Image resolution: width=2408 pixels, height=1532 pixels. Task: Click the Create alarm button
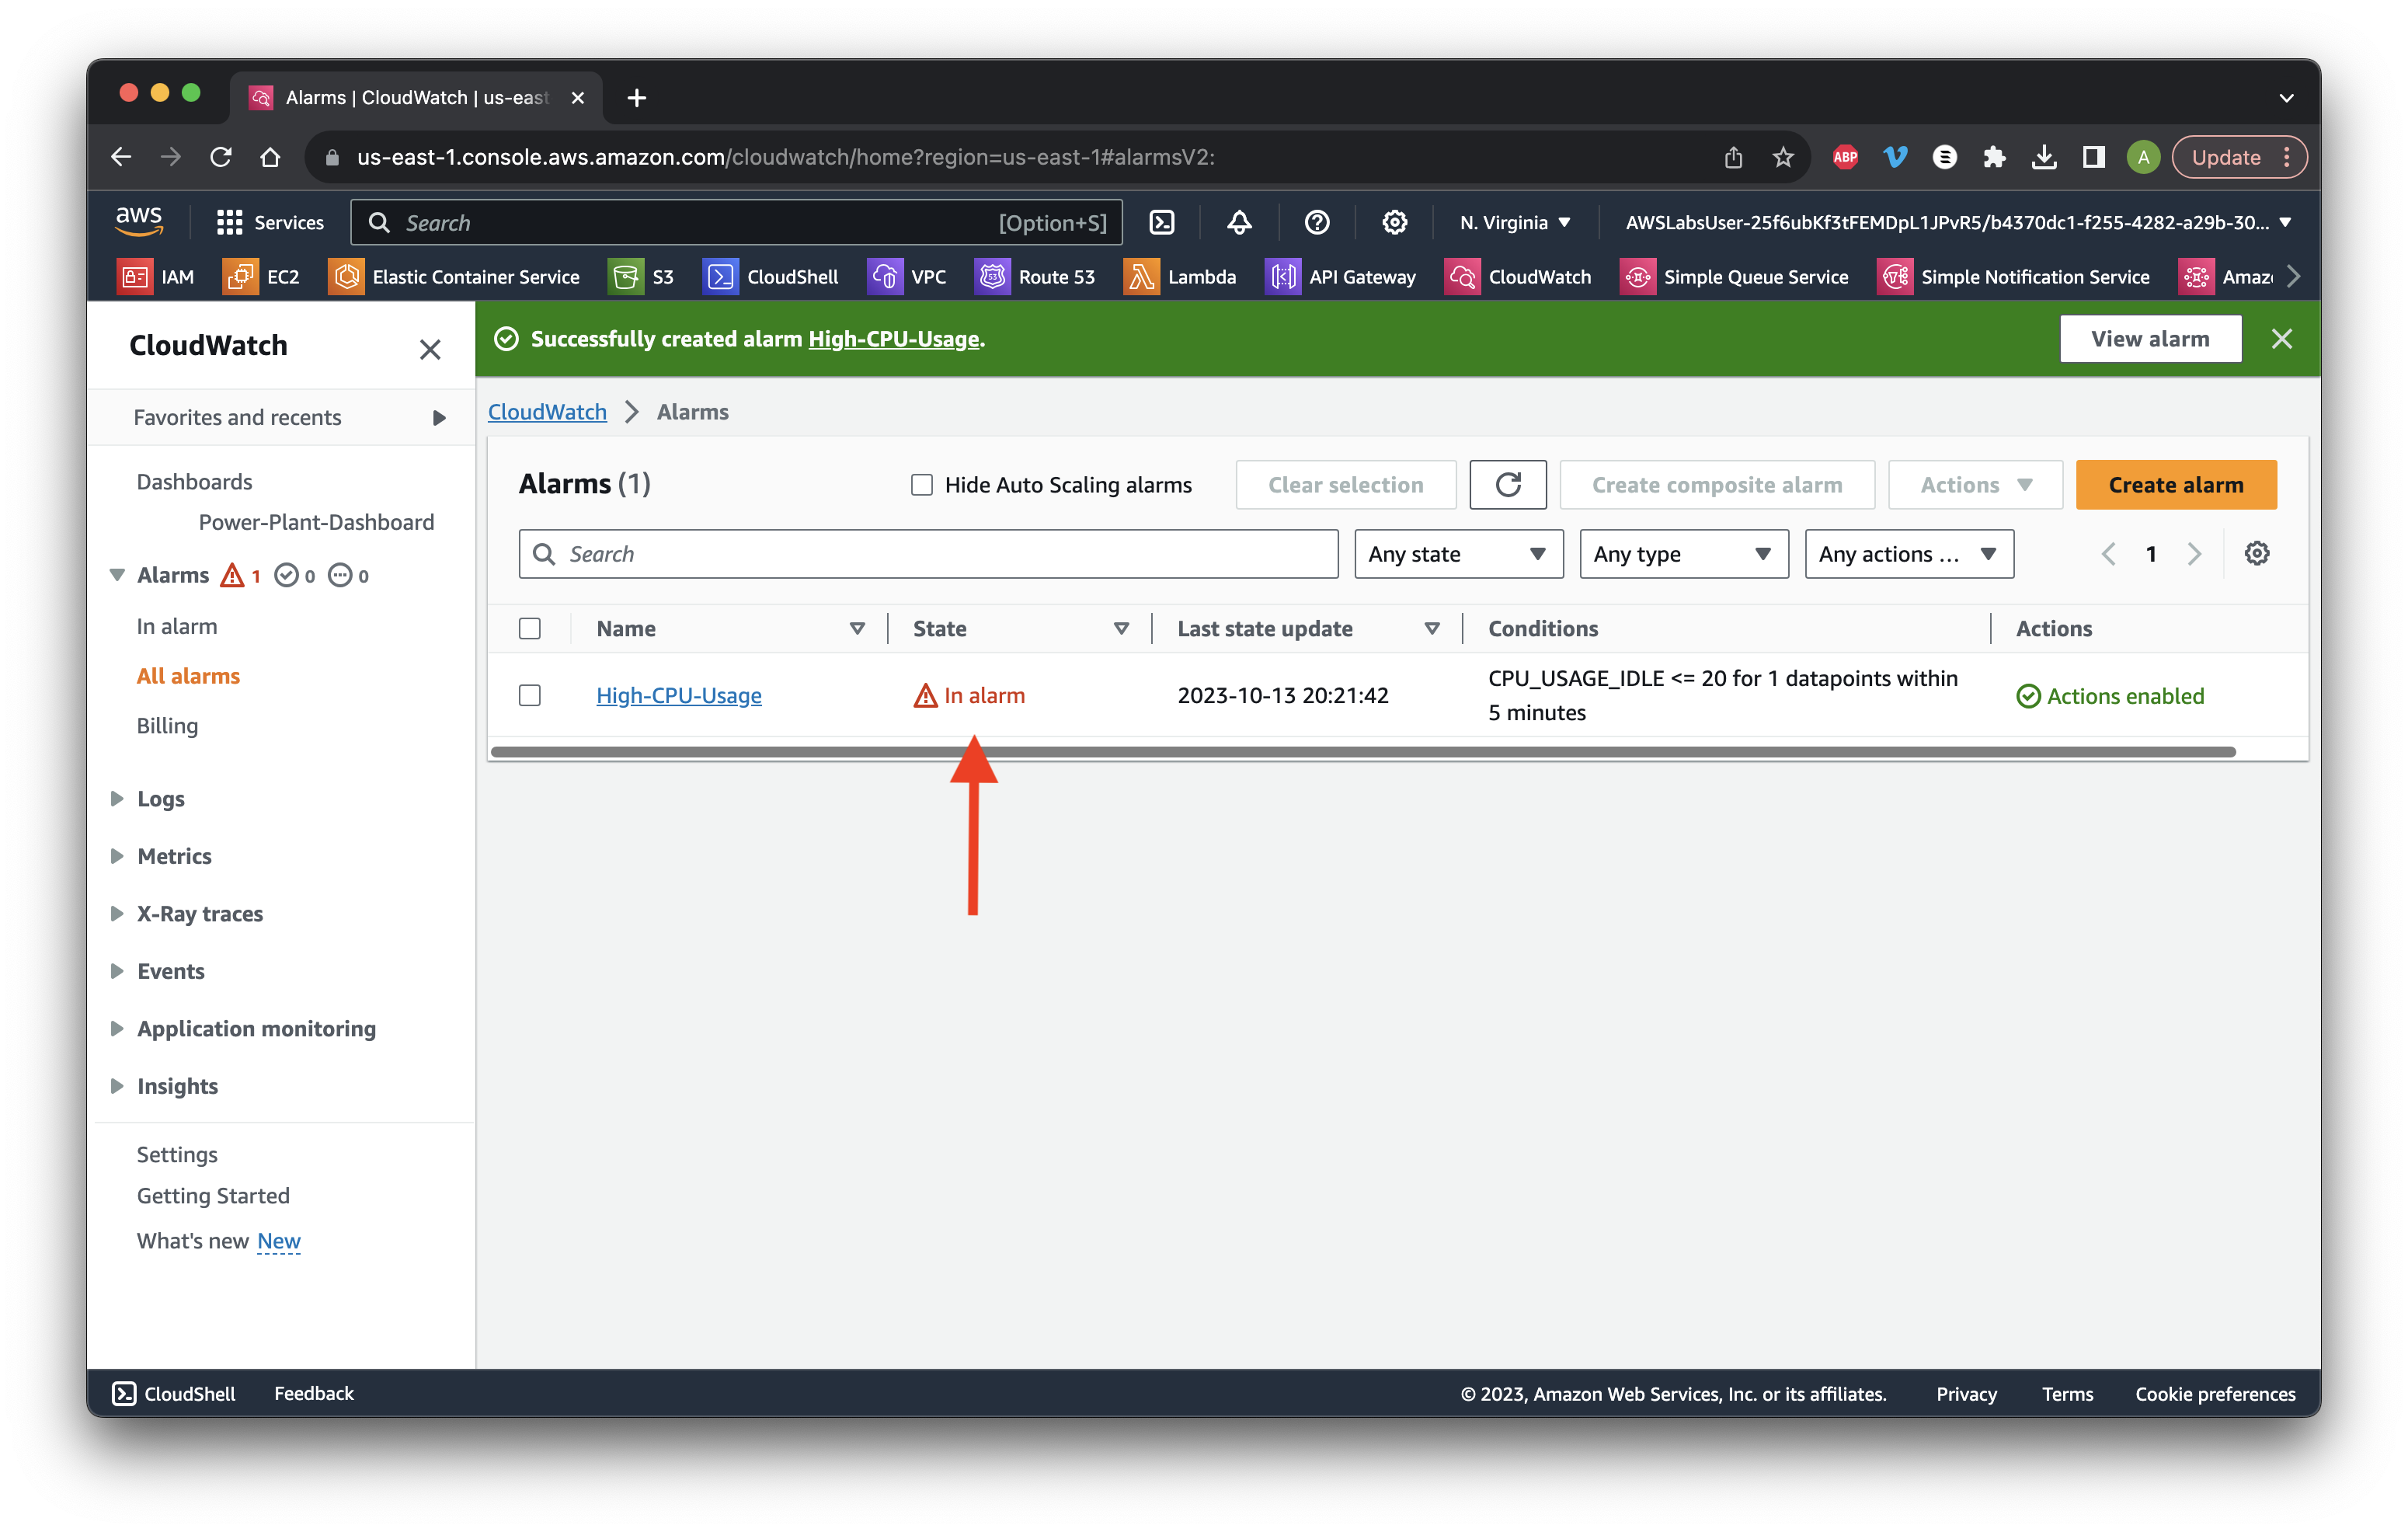[2176, 485]
